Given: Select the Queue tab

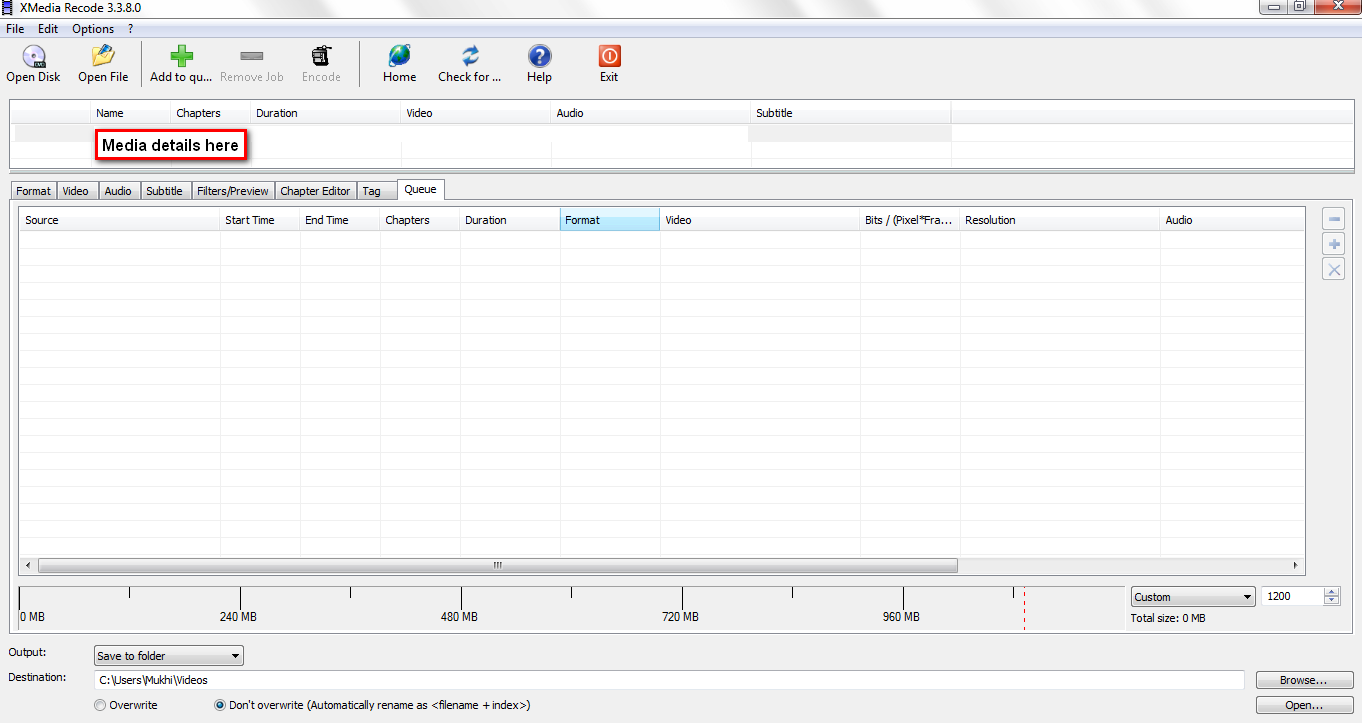Looking at the screenshot, I should tap(420, 189).
